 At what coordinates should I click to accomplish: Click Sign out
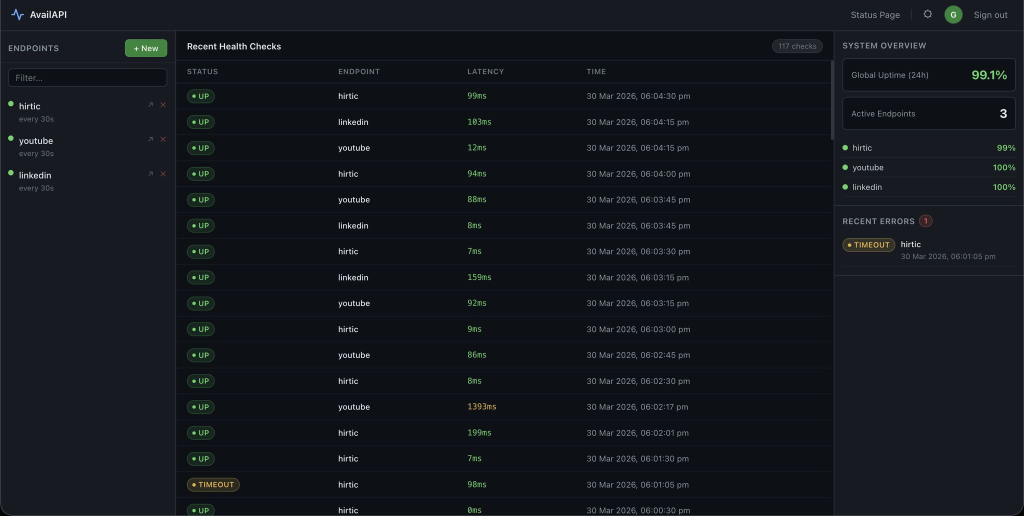pyautogui.click(x=990, y=14)
